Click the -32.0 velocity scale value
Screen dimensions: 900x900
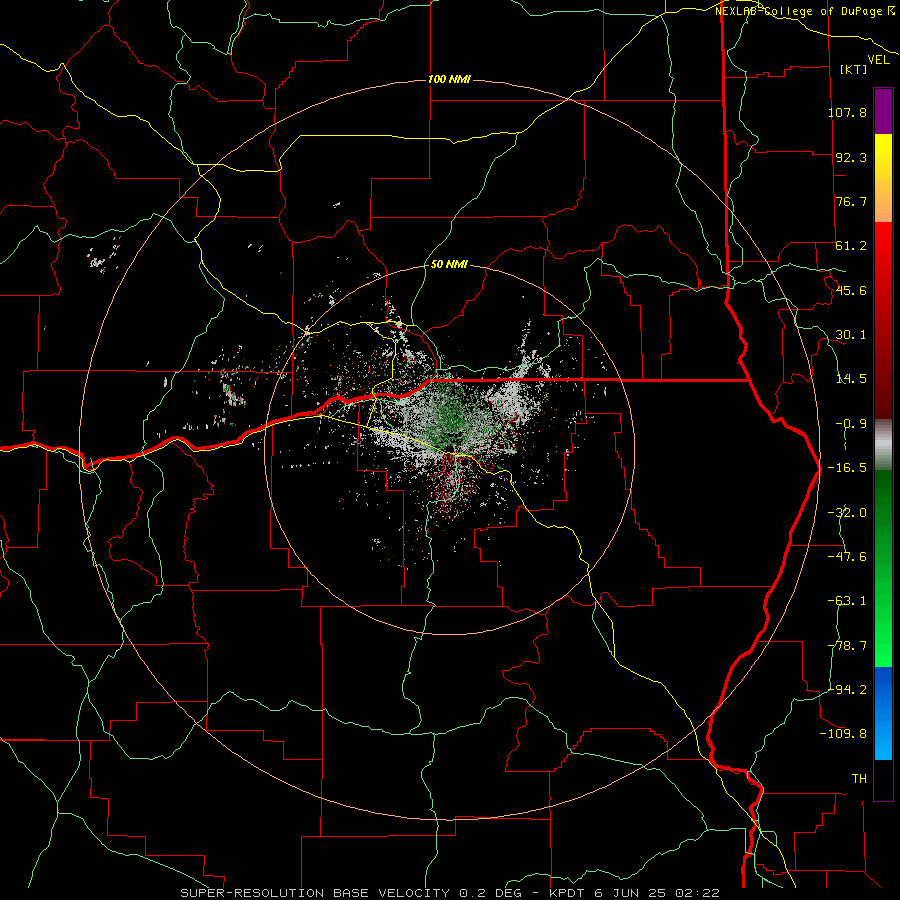[x=847, y=513]
